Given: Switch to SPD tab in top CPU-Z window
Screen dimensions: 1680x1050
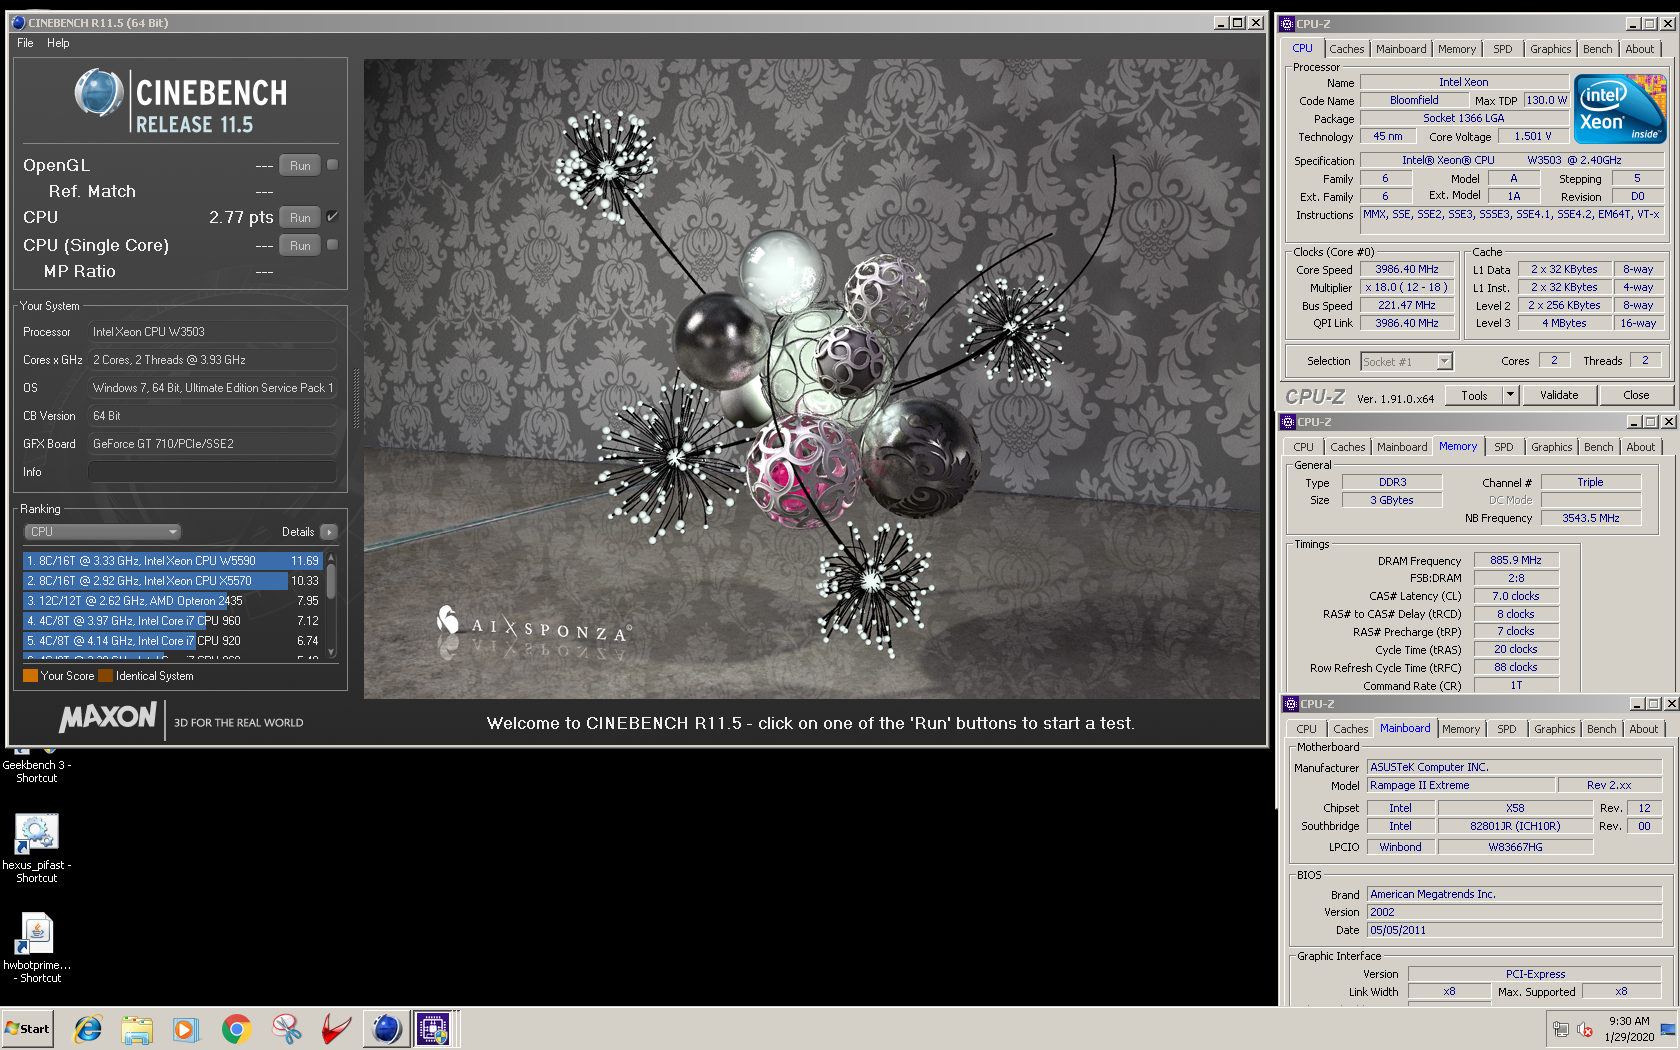Looking at the screenshot, I should (1502, 49).
